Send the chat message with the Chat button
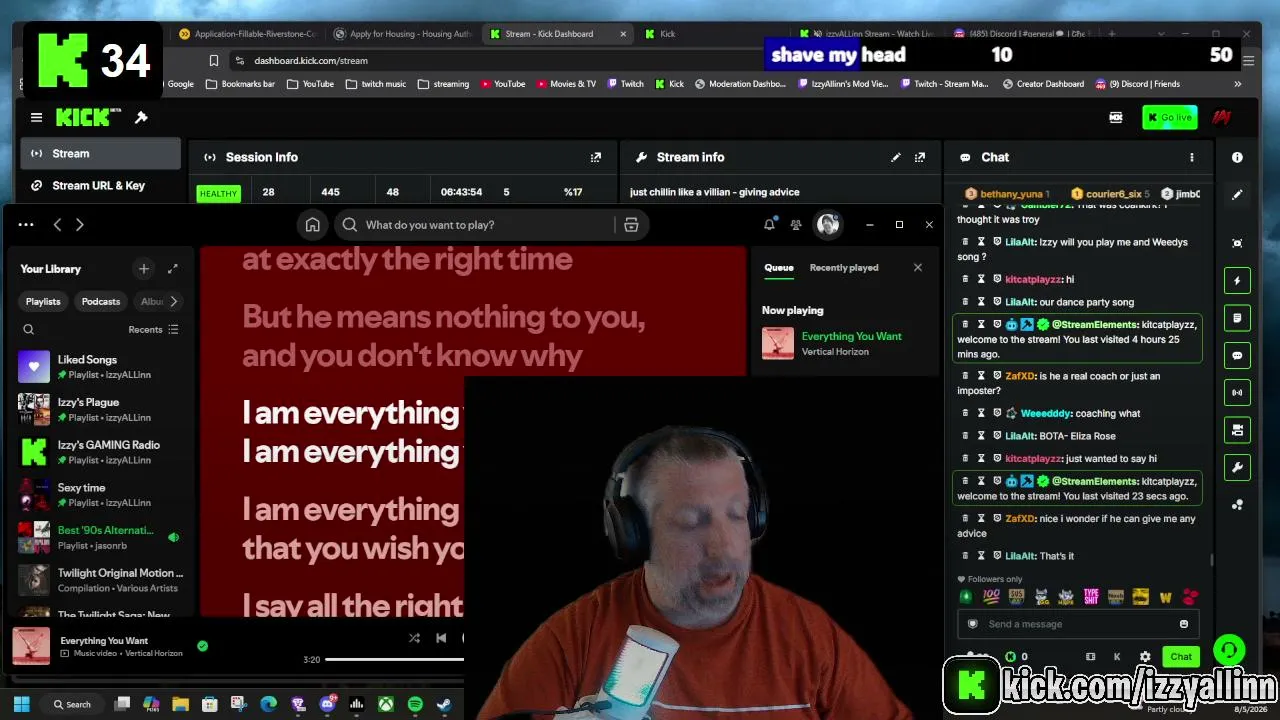 (x=1181, y=657)
